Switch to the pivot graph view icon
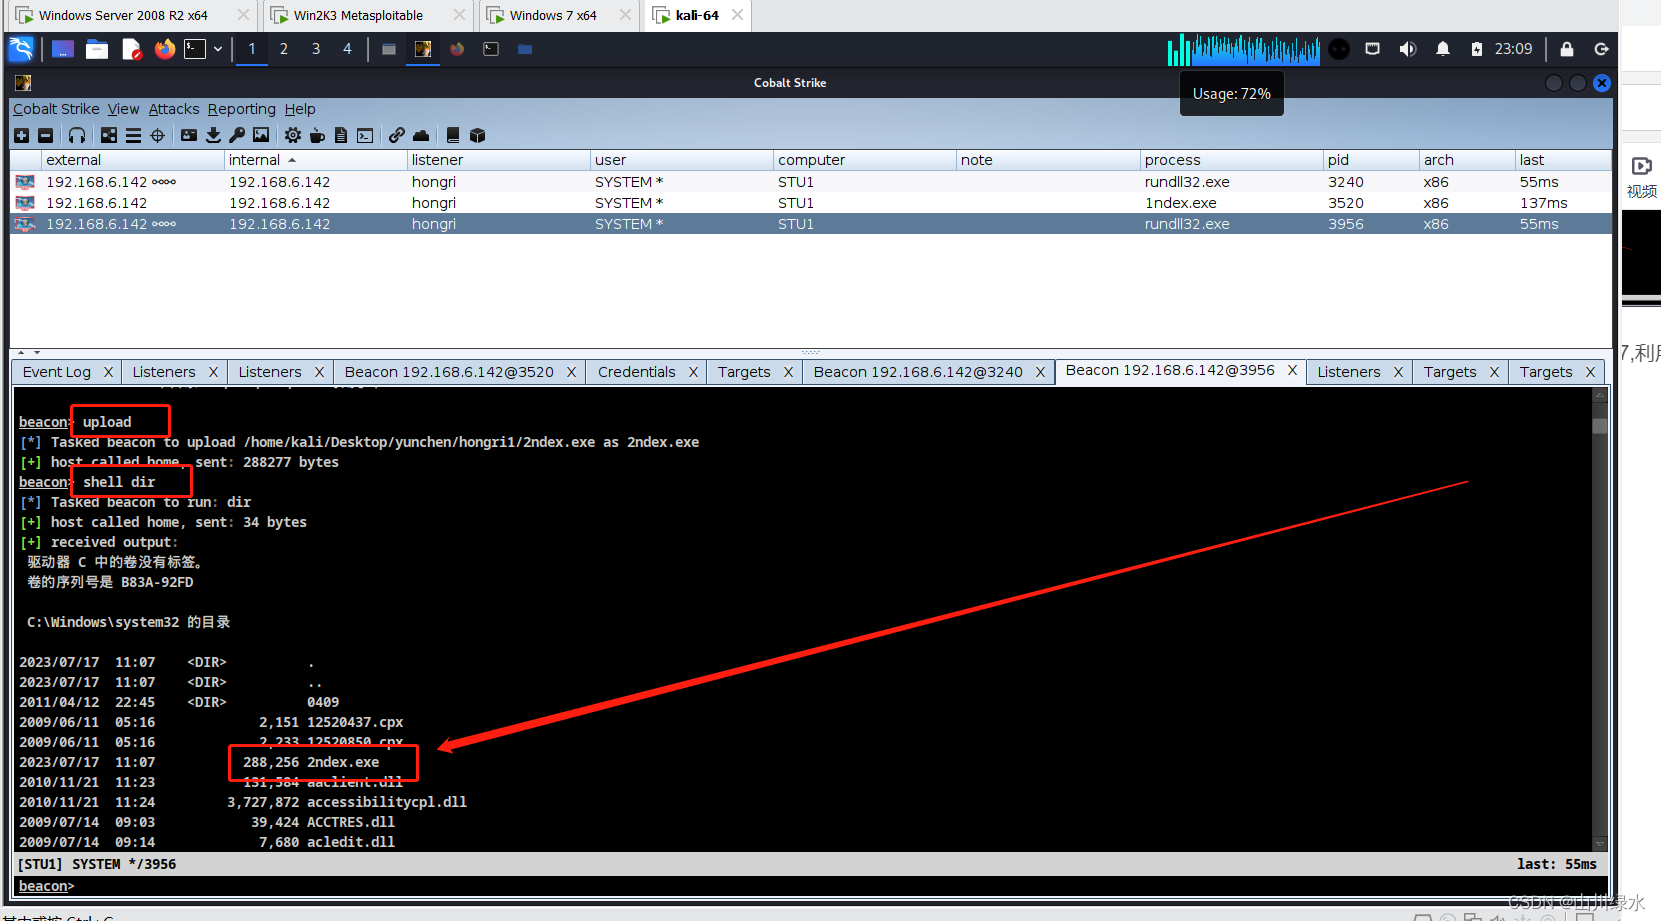The image size is (1661, 921). [109, 135]
